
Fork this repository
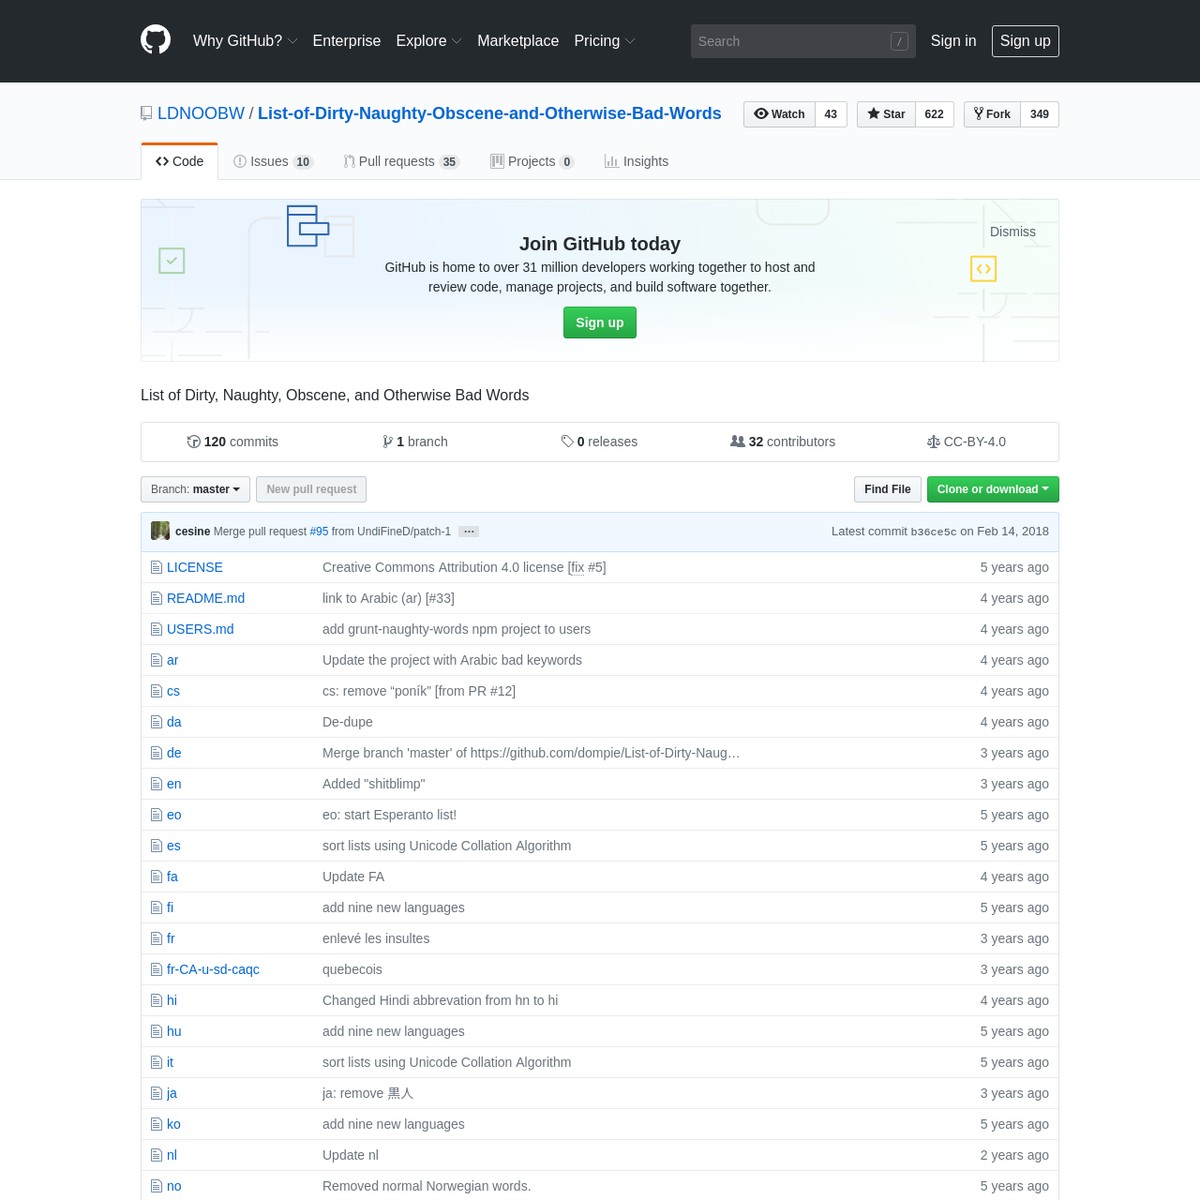992,114
